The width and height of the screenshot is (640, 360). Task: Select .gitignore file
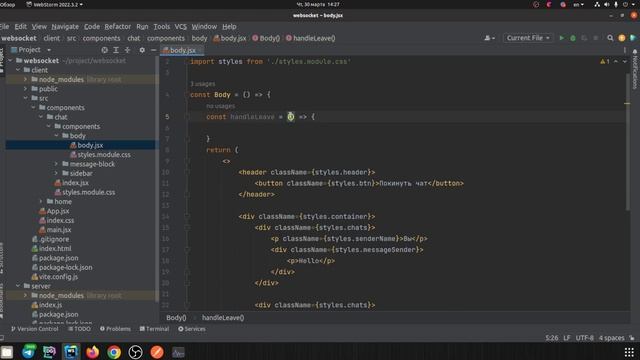click(x=51, y=239)
